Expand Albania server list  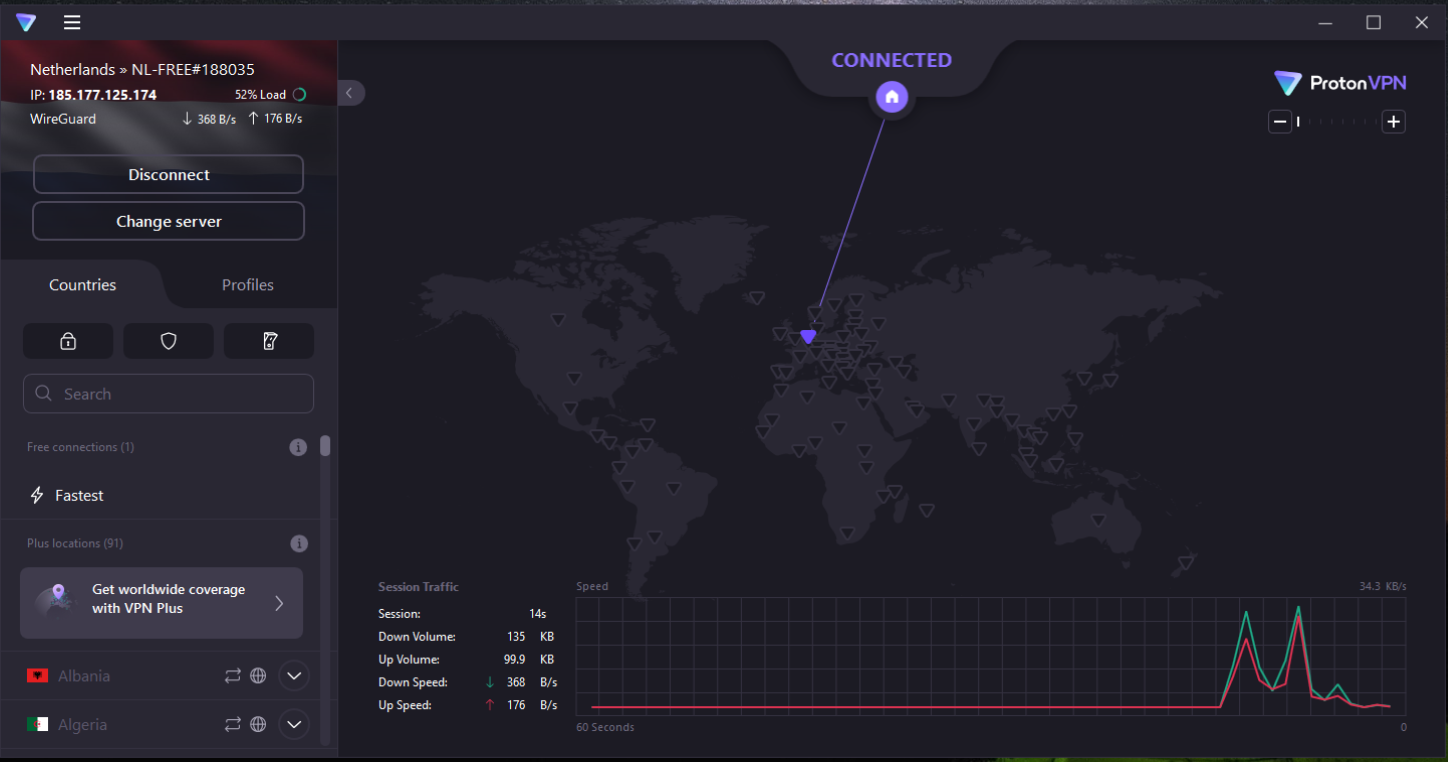[294, 676]
